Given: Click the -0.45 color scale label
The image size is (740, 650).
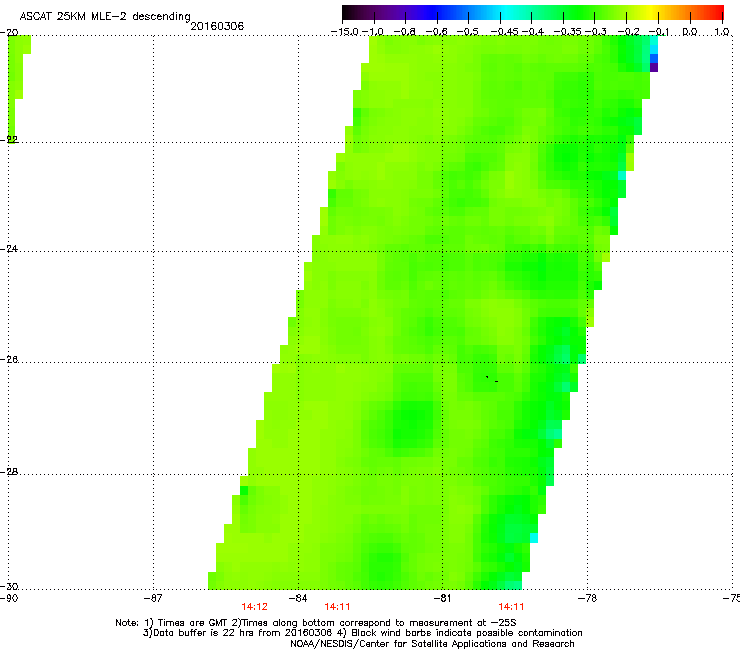Looking at the screenshot, I should coord(505,32).
